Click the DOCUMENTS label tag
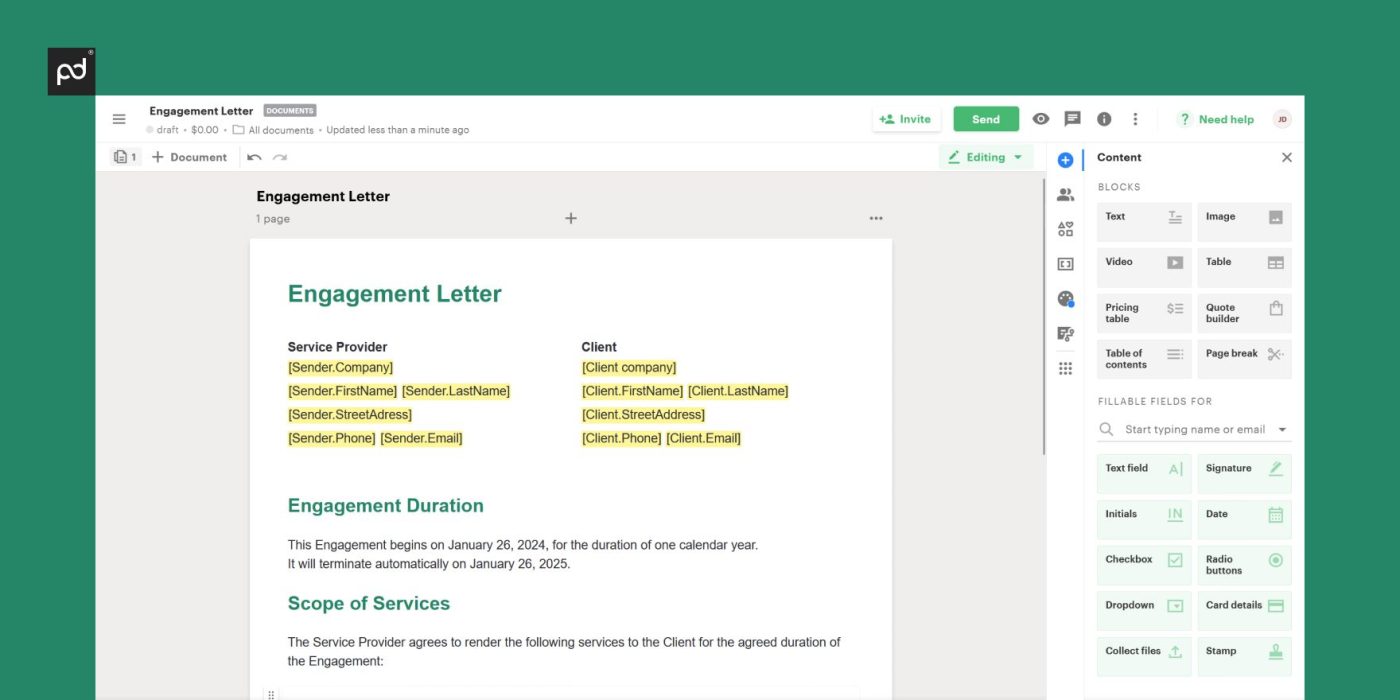The width and height of the screenshot is (1400, 700). pyautogui.click(x=289, y=110)
